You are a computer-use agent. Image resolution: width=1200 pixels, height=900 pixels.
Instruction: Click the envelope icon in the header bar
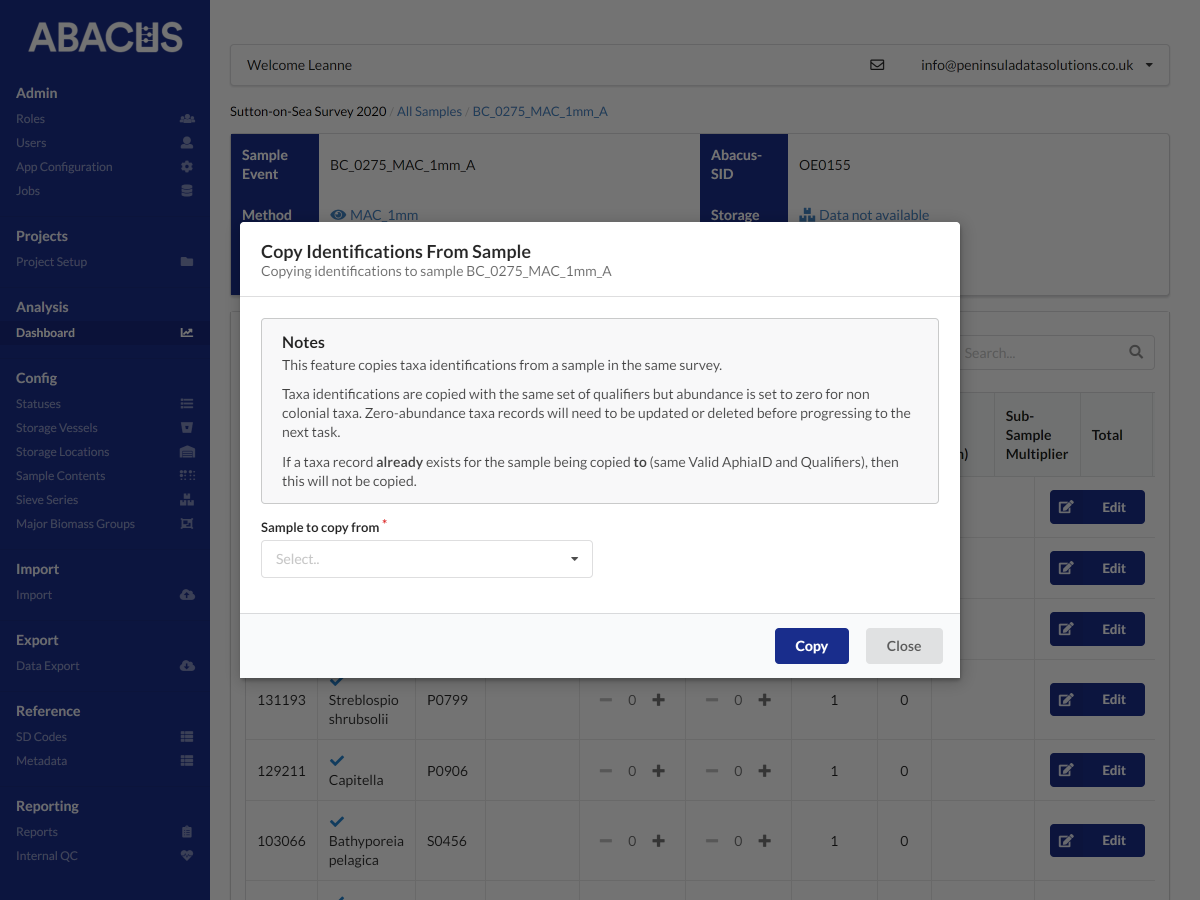pos(877,64)
